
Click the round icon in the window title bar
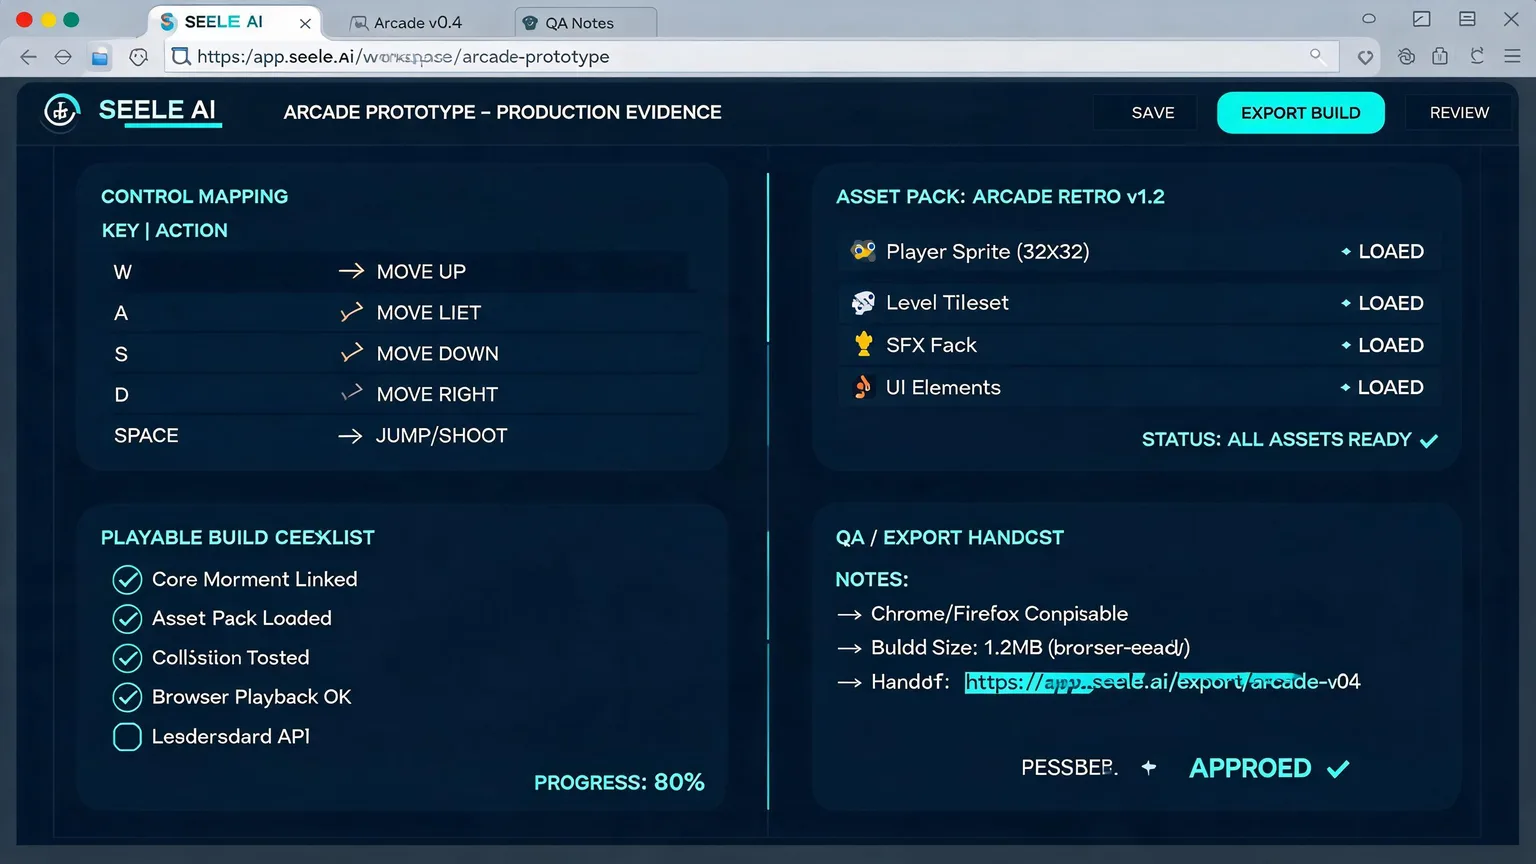pyautogui.click(x=1369, y=19)
